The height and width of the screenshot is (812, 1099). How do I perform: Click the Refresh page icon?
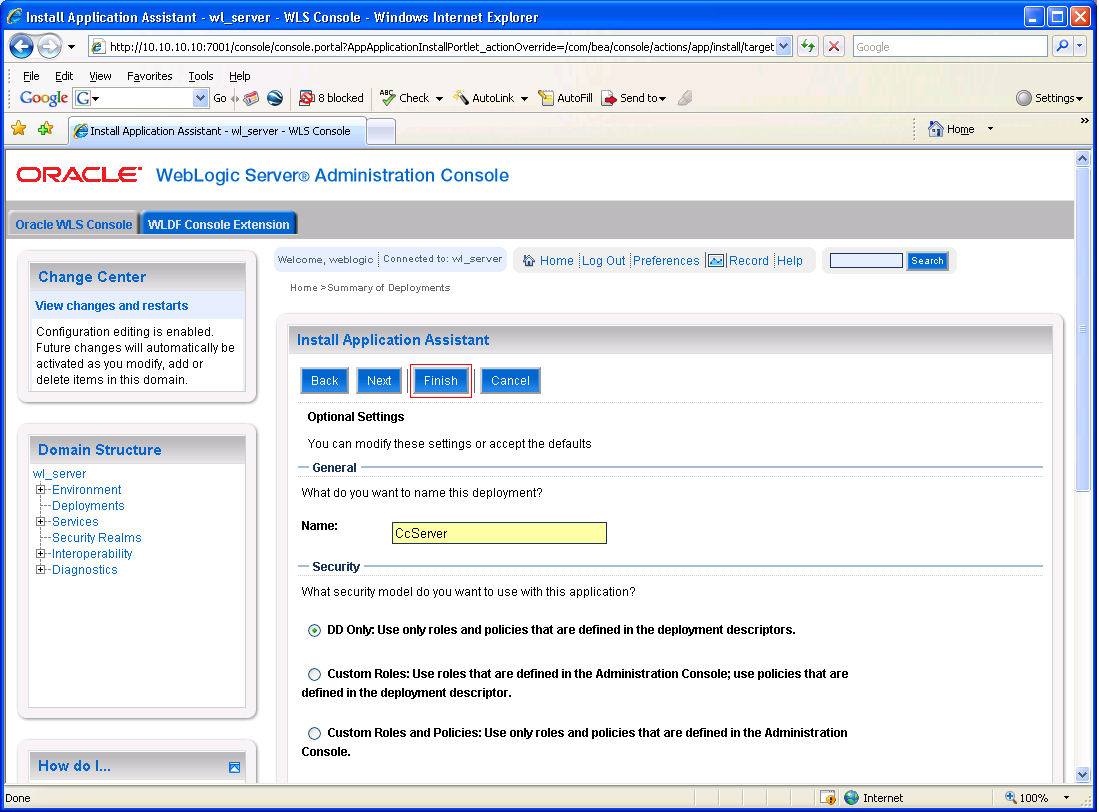808,46
